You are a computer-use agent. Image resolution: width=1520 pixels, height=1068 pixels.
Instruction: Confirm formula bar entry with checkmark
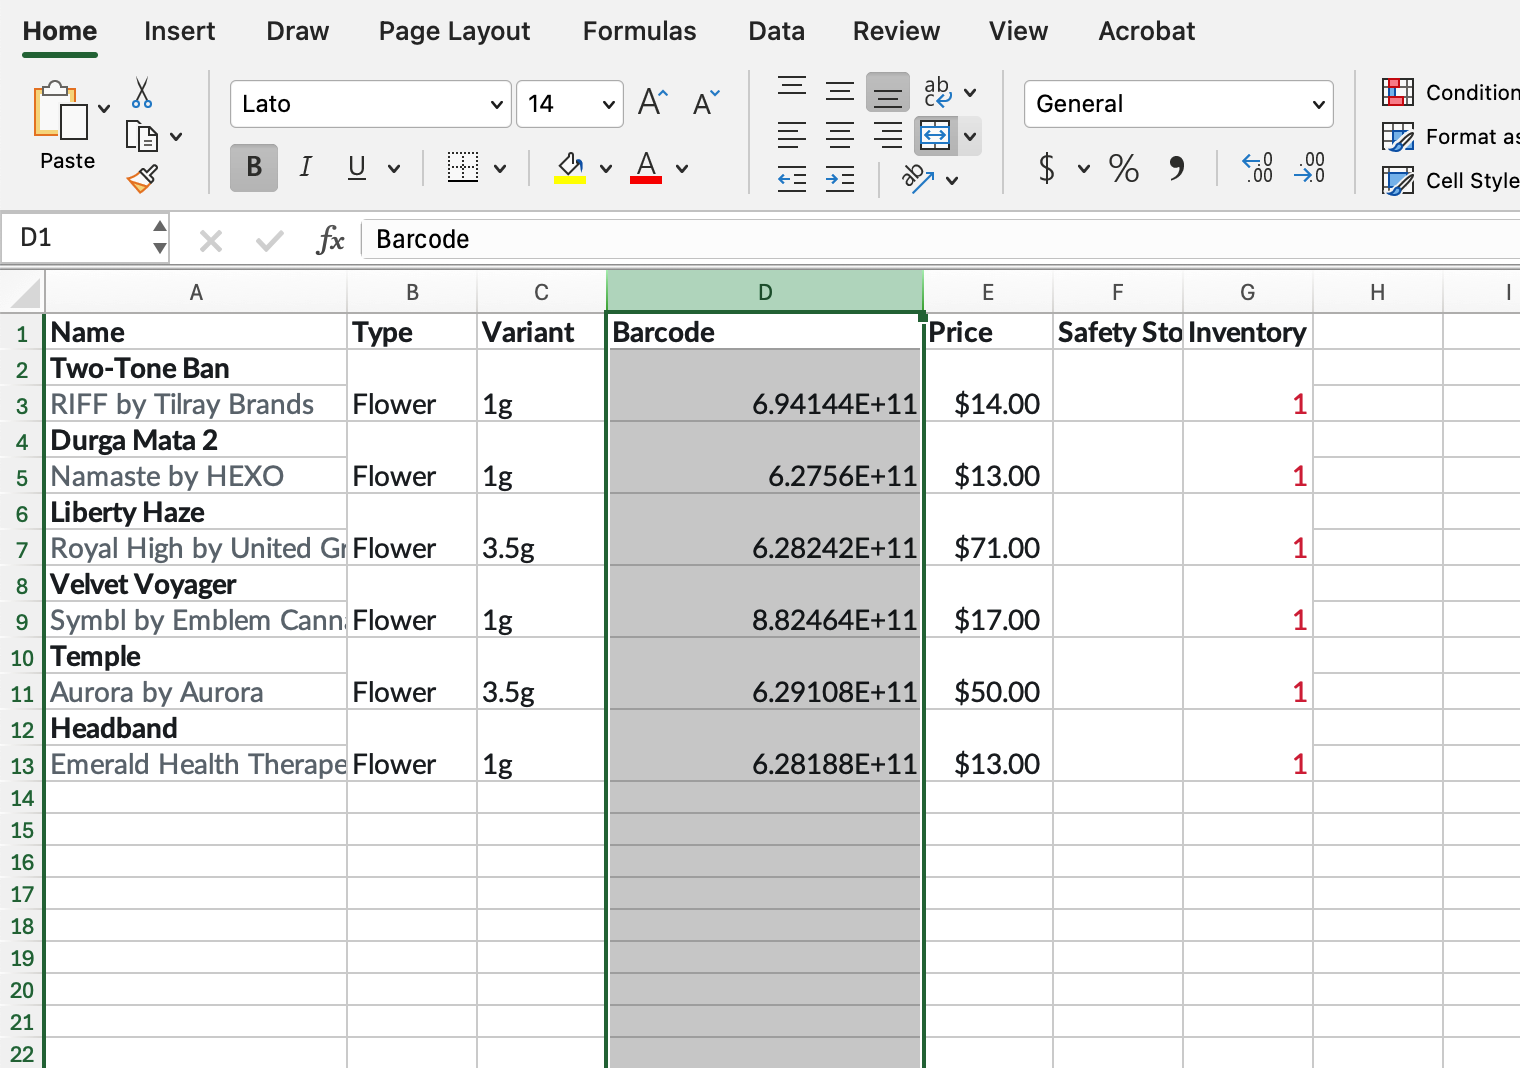(269, 240)
